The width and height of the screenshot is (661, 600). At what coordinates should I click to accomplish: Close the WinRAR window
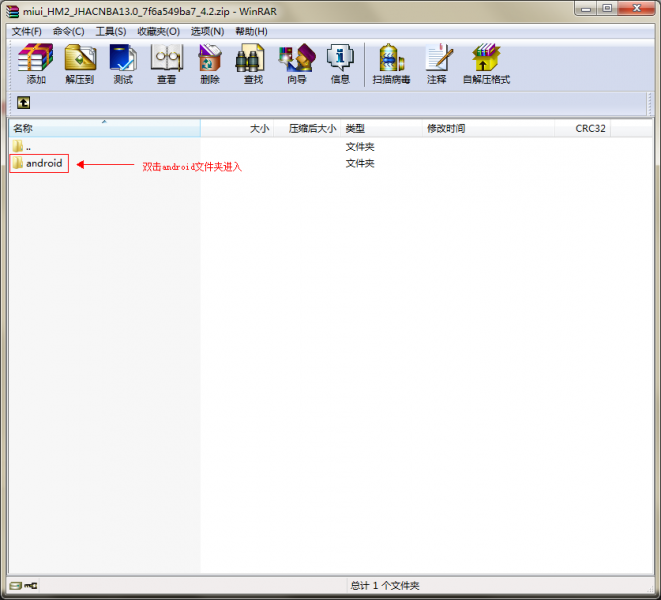click(637, 8)
